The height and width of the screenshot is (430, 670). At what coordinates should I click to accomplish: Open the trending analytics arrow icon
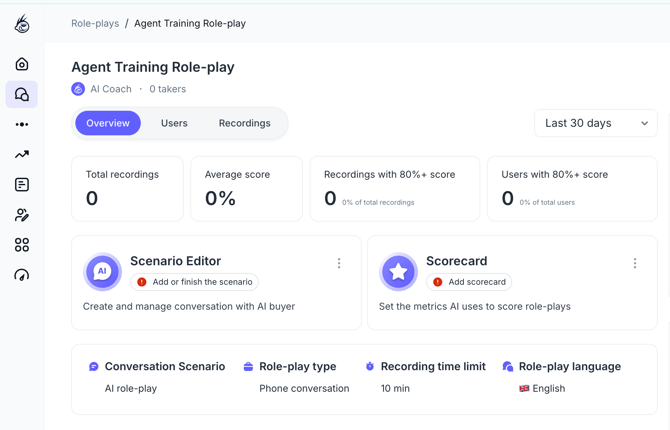pos(22,155)
